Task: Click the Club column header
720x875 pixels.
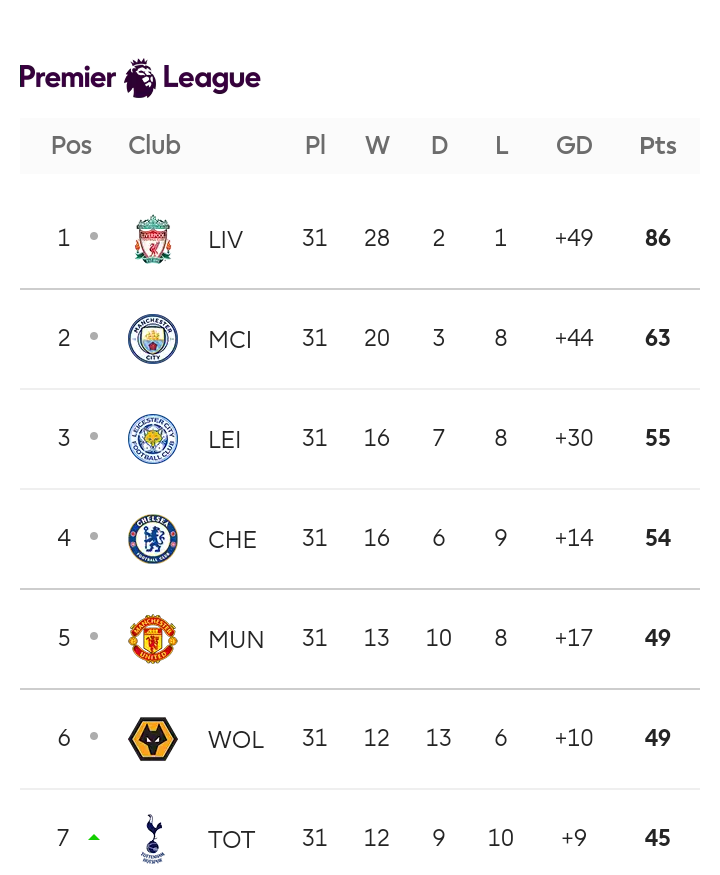Action: pos(154,145)
